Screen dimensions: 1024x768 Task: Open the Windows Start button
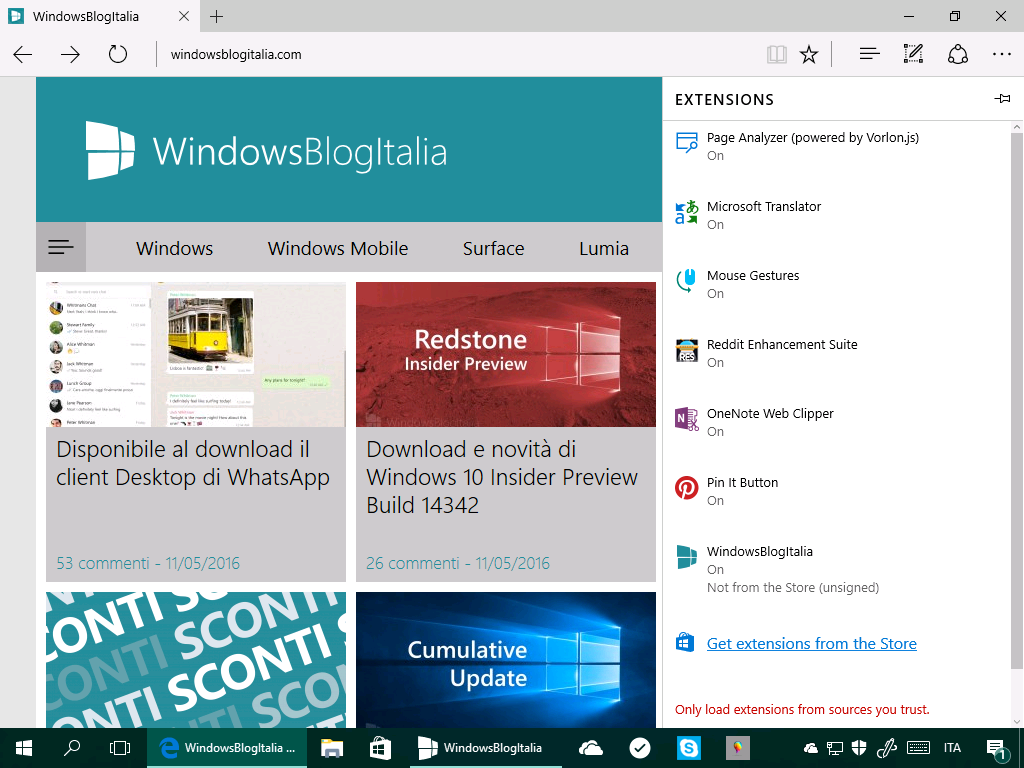click(24, 748)
